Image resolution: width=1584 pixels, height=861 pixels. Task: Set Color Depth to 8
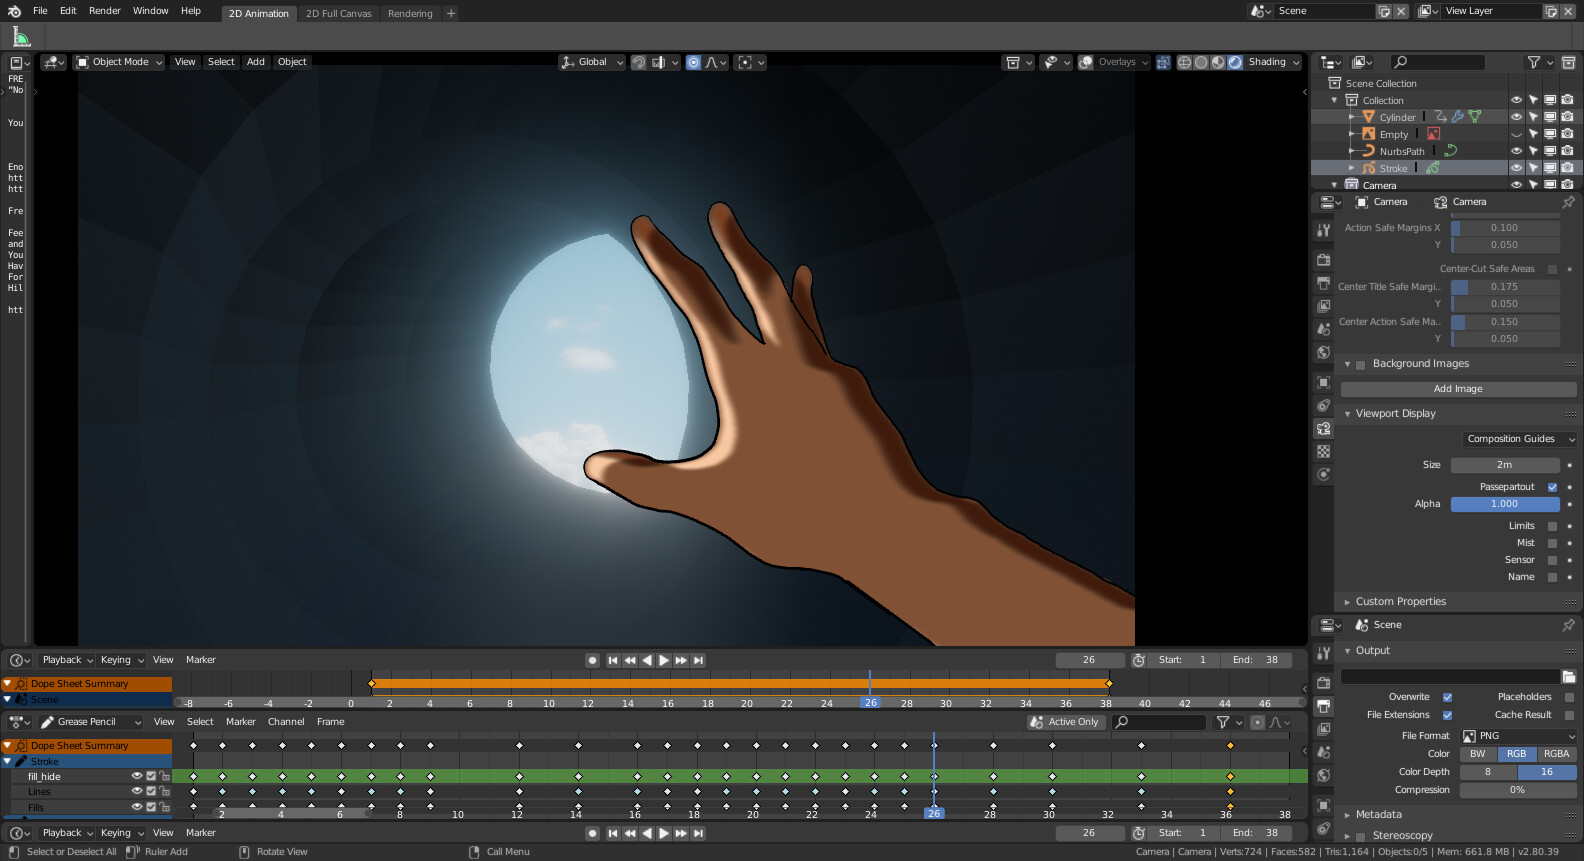point(1488,772)
